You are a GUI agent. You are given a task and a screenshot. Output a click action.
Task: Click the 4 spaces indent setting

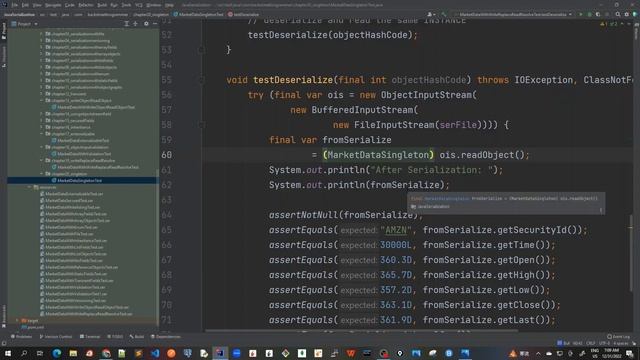[x=620, y=343]
